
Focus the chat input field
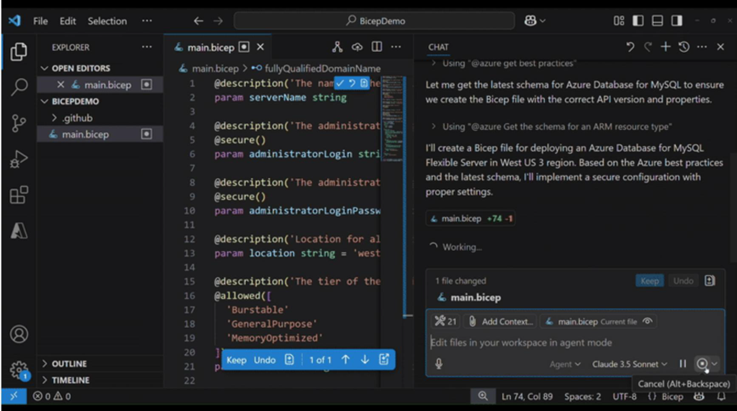575,342
